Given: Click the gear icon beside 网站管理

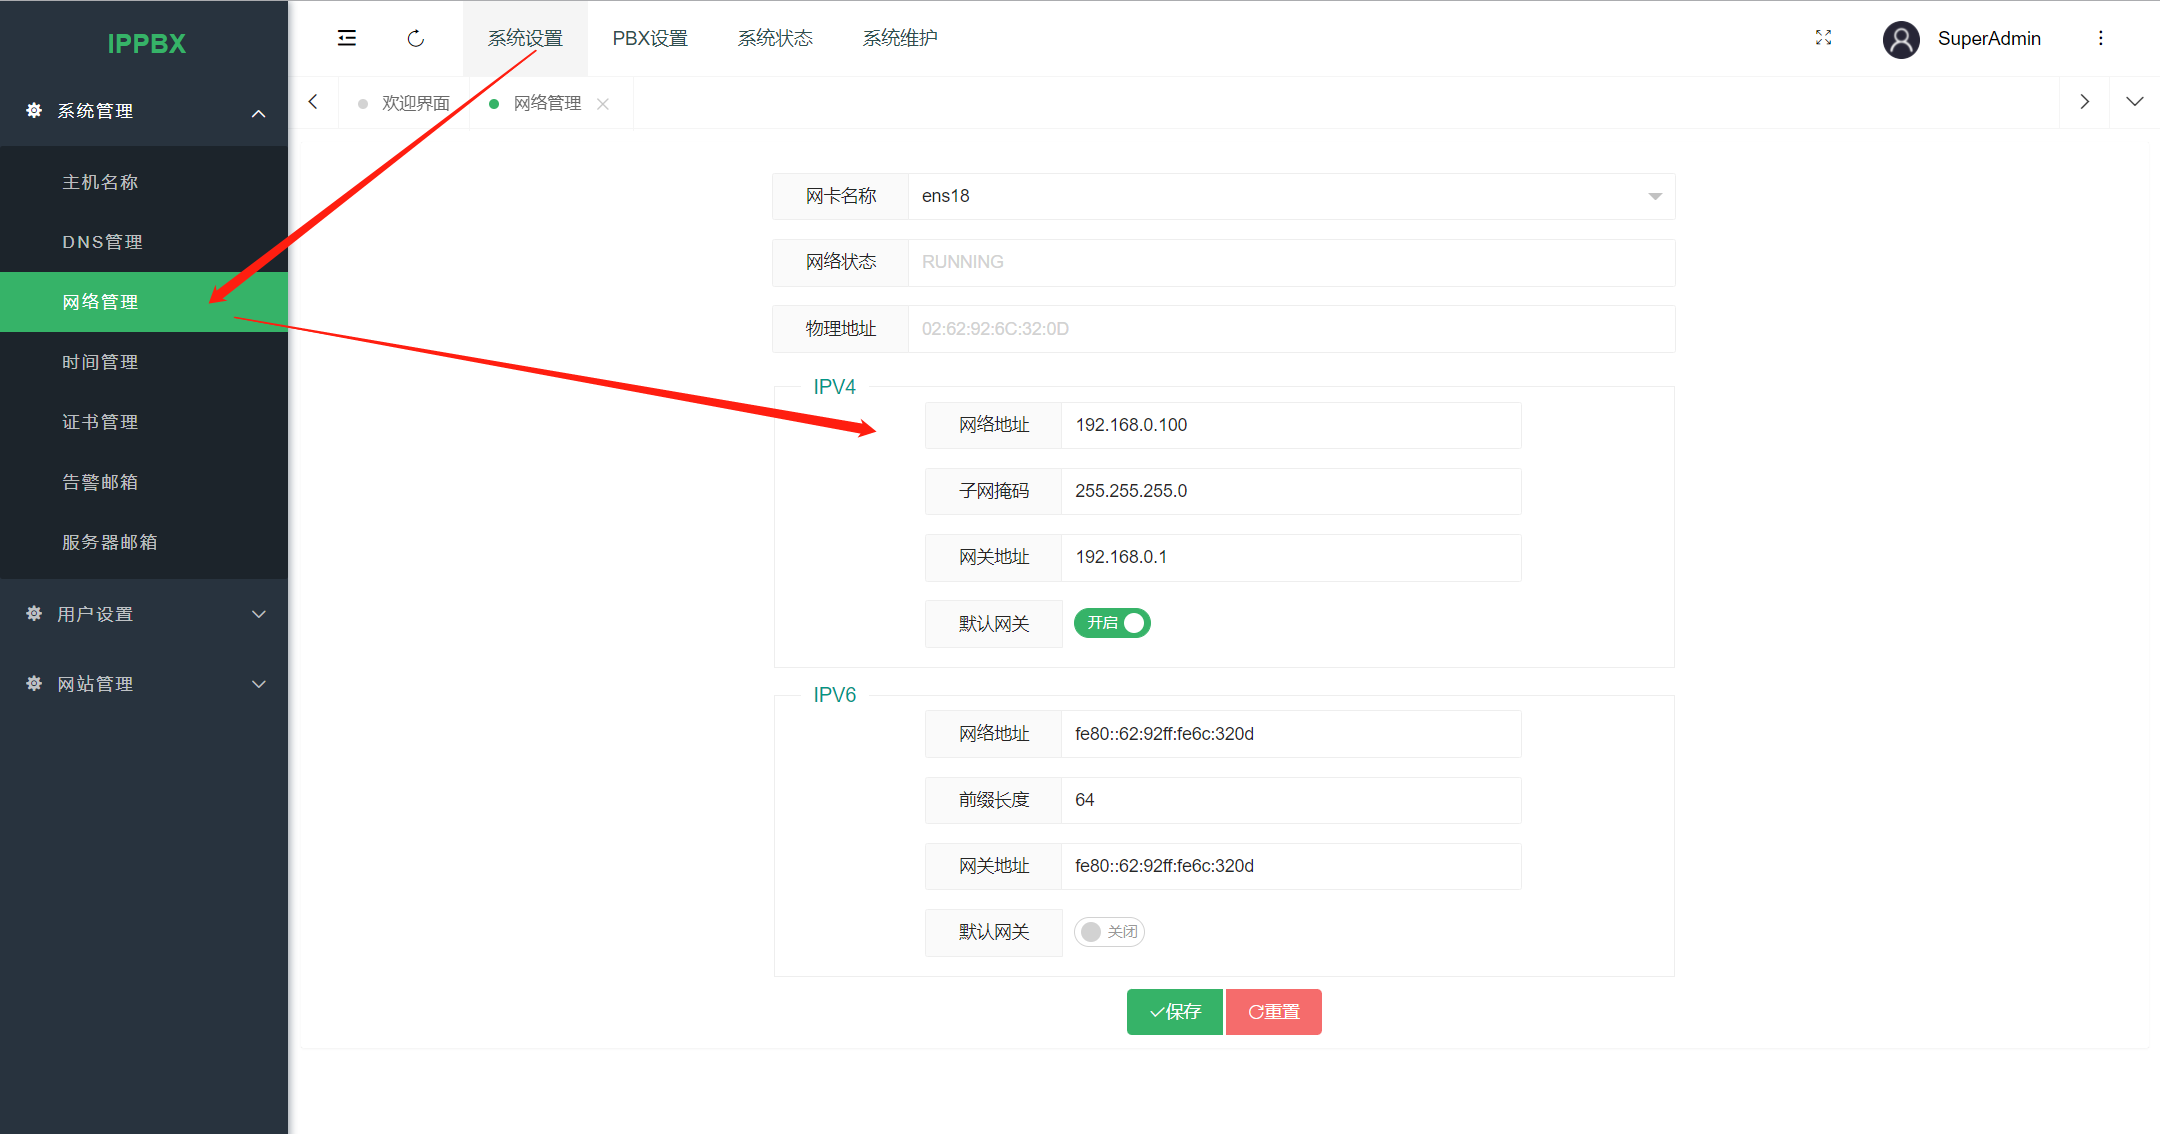Looking at the screenshot, I should 34,683.
